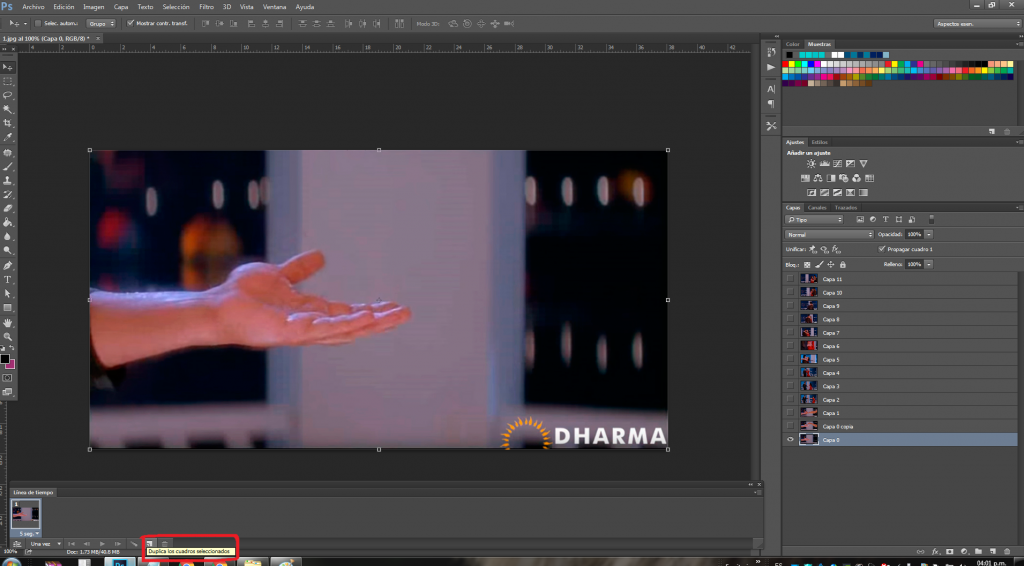Lock transparent pixels icon
The width and height of the screenshot is (1024, 566).
tap(807, 264)
